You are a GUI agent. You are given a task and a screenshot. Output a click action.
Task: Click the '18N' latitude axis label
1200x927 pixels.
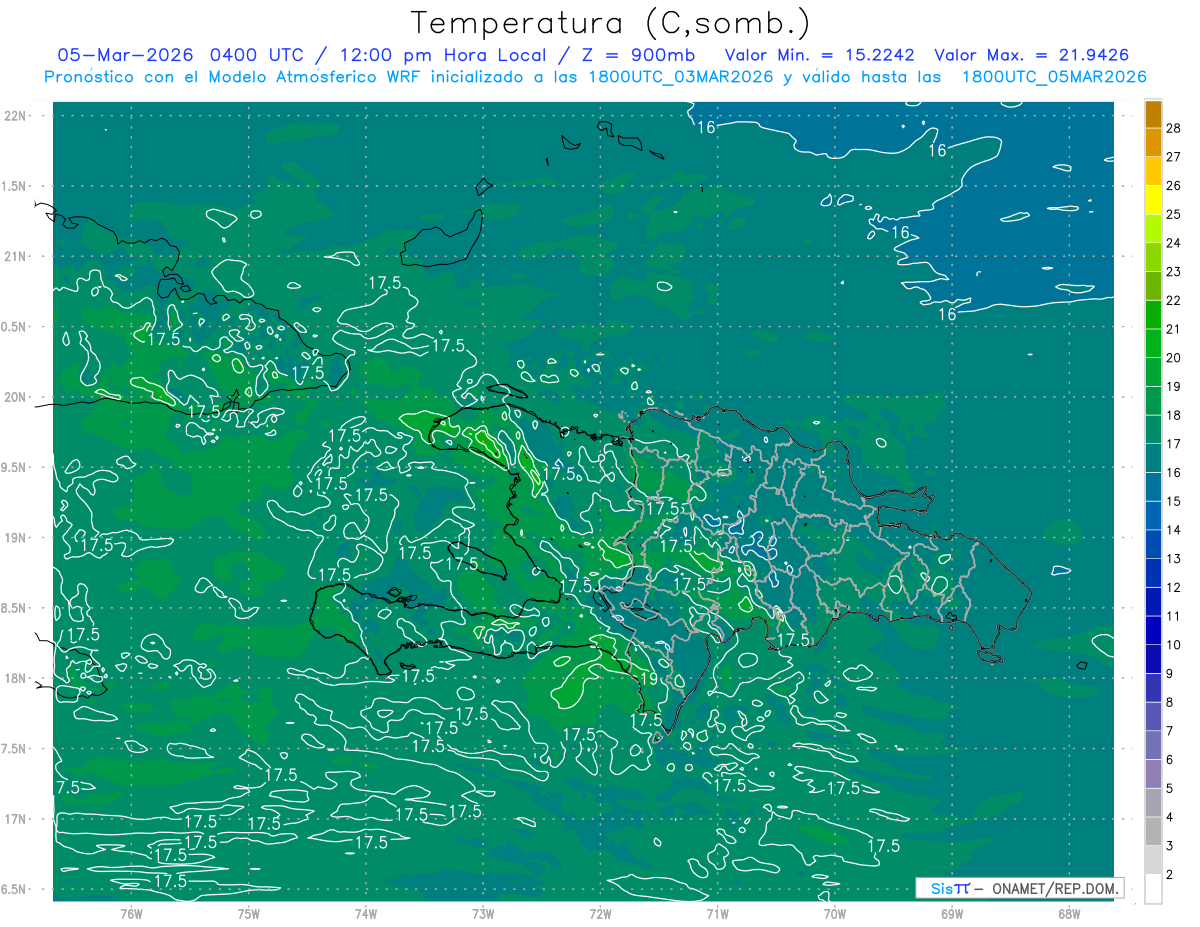tap(16, 678)
